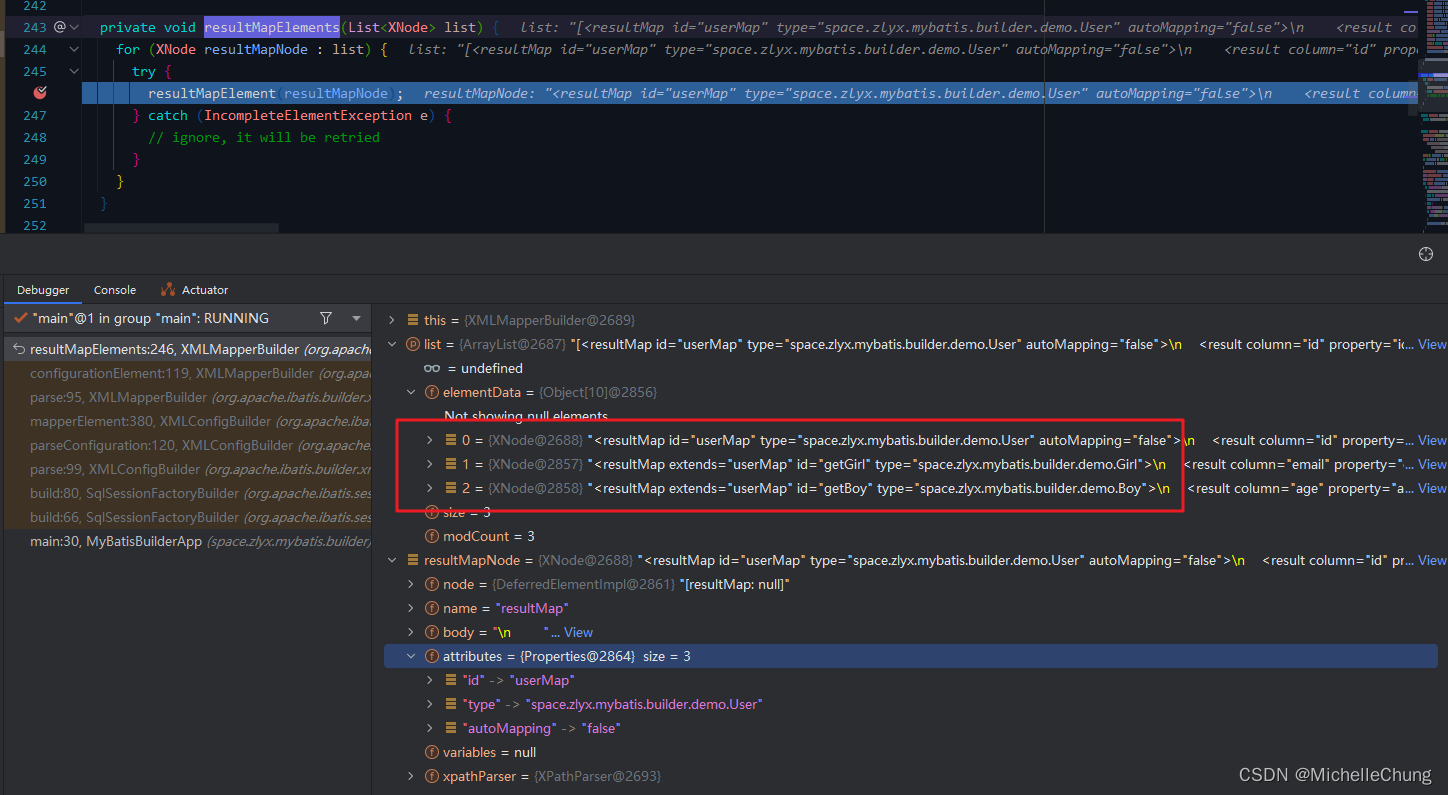Click the override gutter icon at line 243
The height and width of the screenshot is (795, 1448).
pyautogui.click(x=59, y=28)
